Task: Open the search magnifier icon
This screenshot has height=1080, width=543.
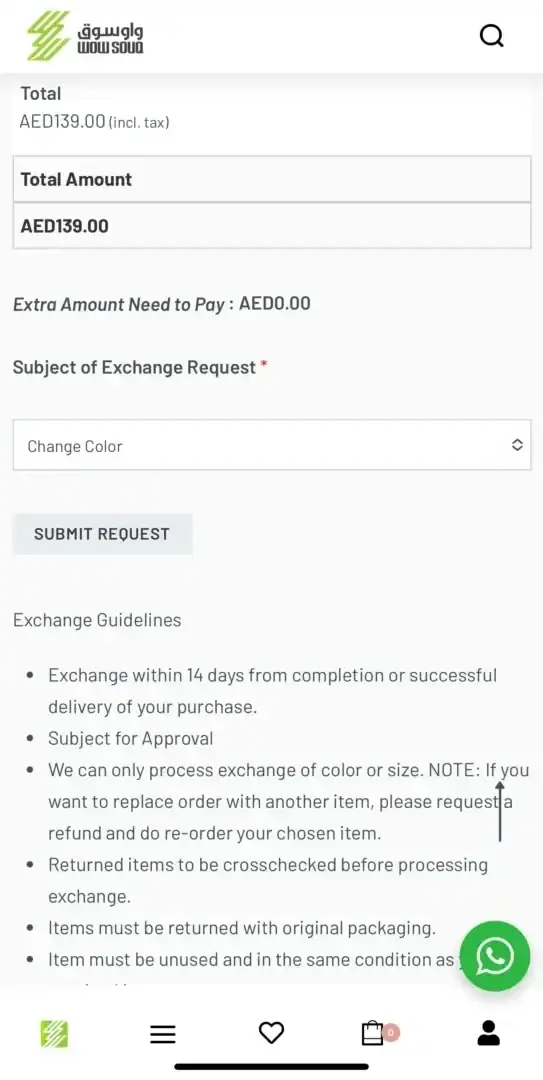Action: pos(491,35)
